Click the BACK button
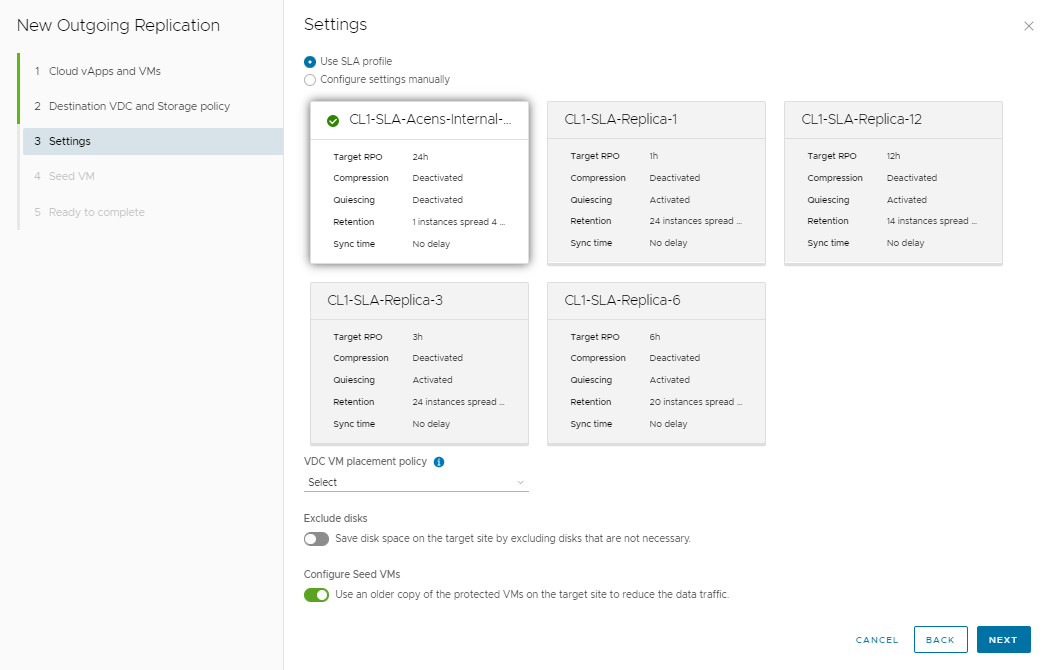The image size is (1048, 670). pyautogui.click(x=940, y=640)
